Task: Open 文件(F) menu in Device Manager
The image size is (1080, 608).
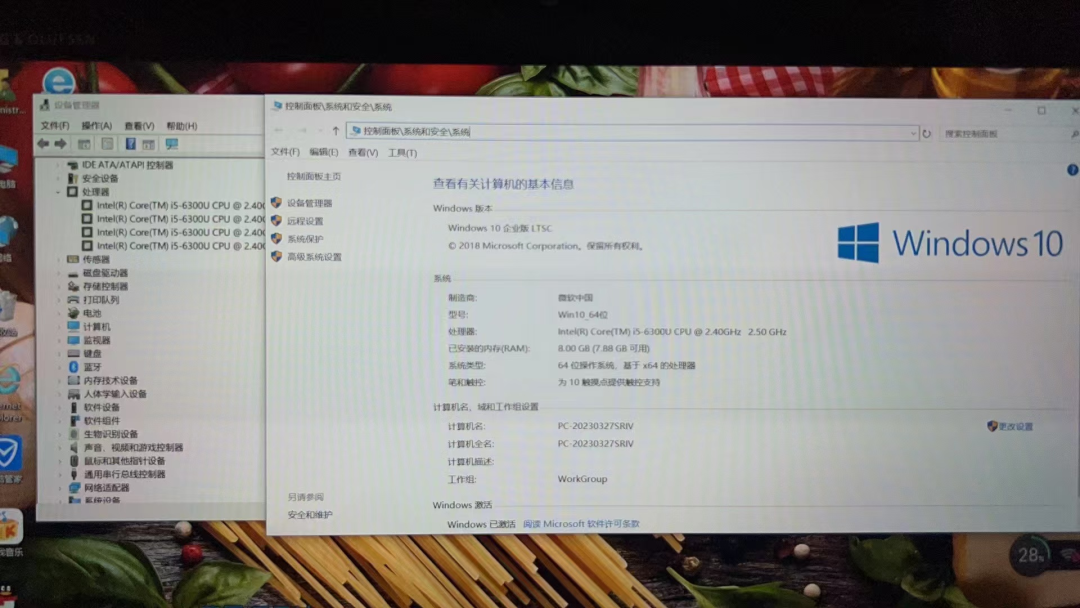Action: pos(55,126)
